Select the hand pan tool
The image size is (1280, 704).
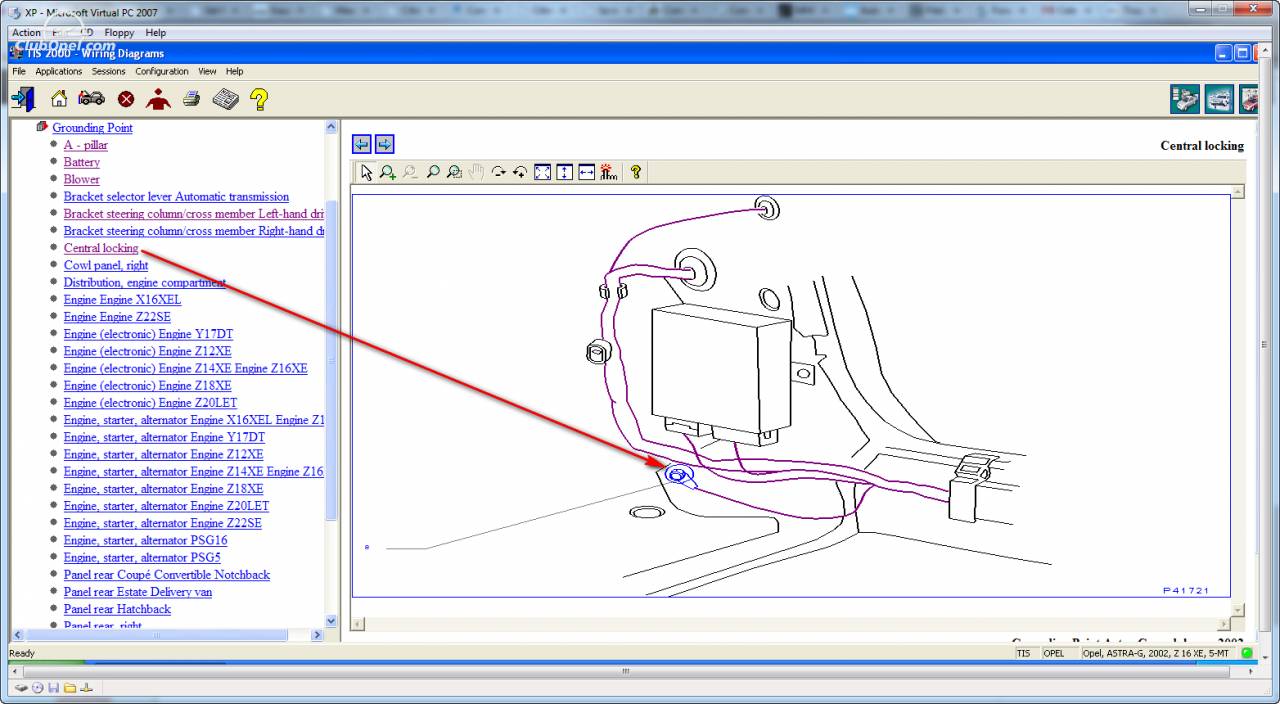coord(476,172)
